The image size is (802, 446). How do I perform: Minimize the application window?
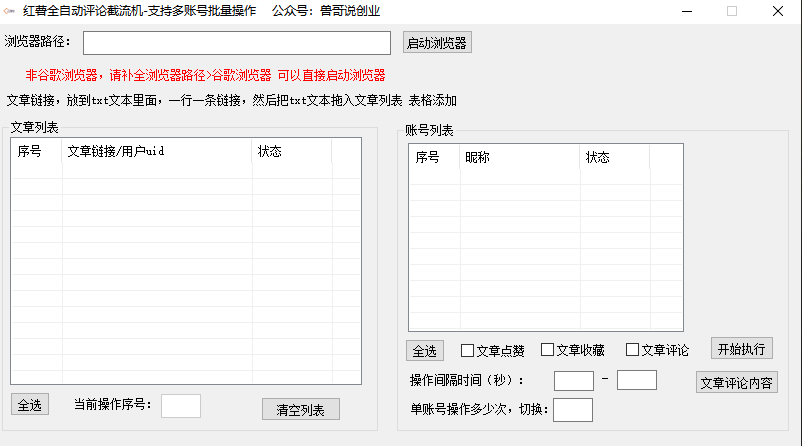(687, 11)
